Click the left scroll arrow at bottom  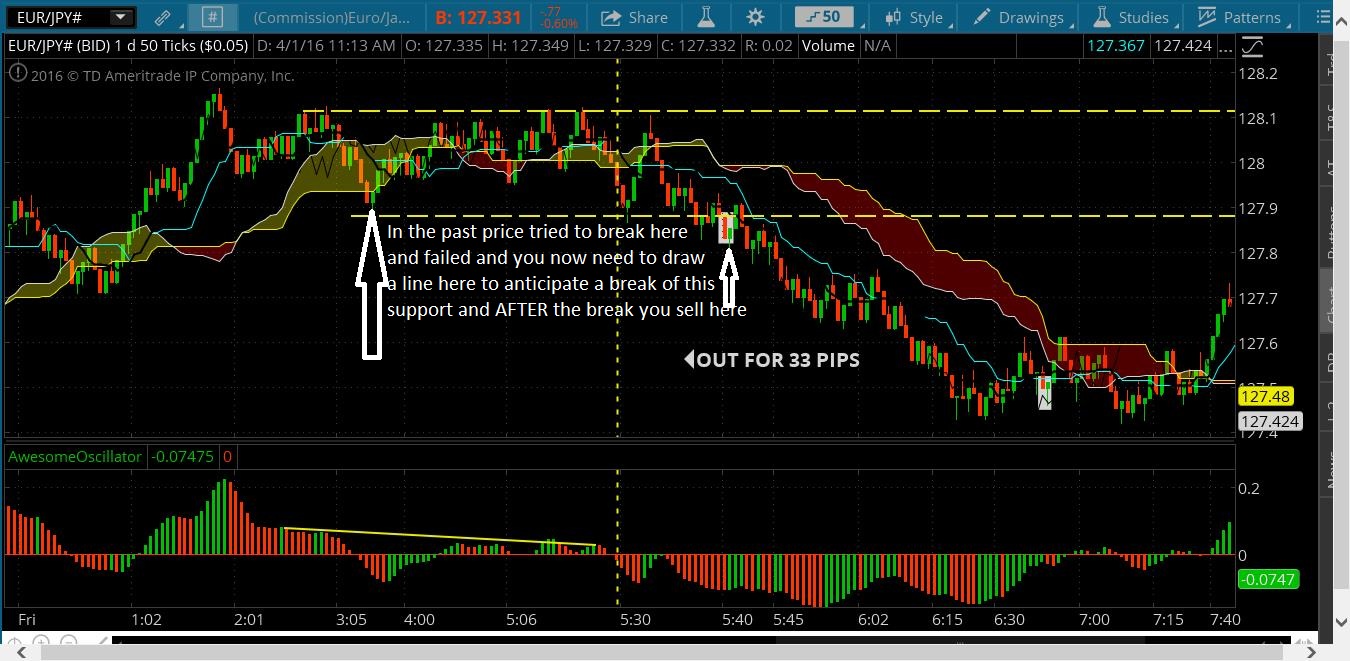22,653
